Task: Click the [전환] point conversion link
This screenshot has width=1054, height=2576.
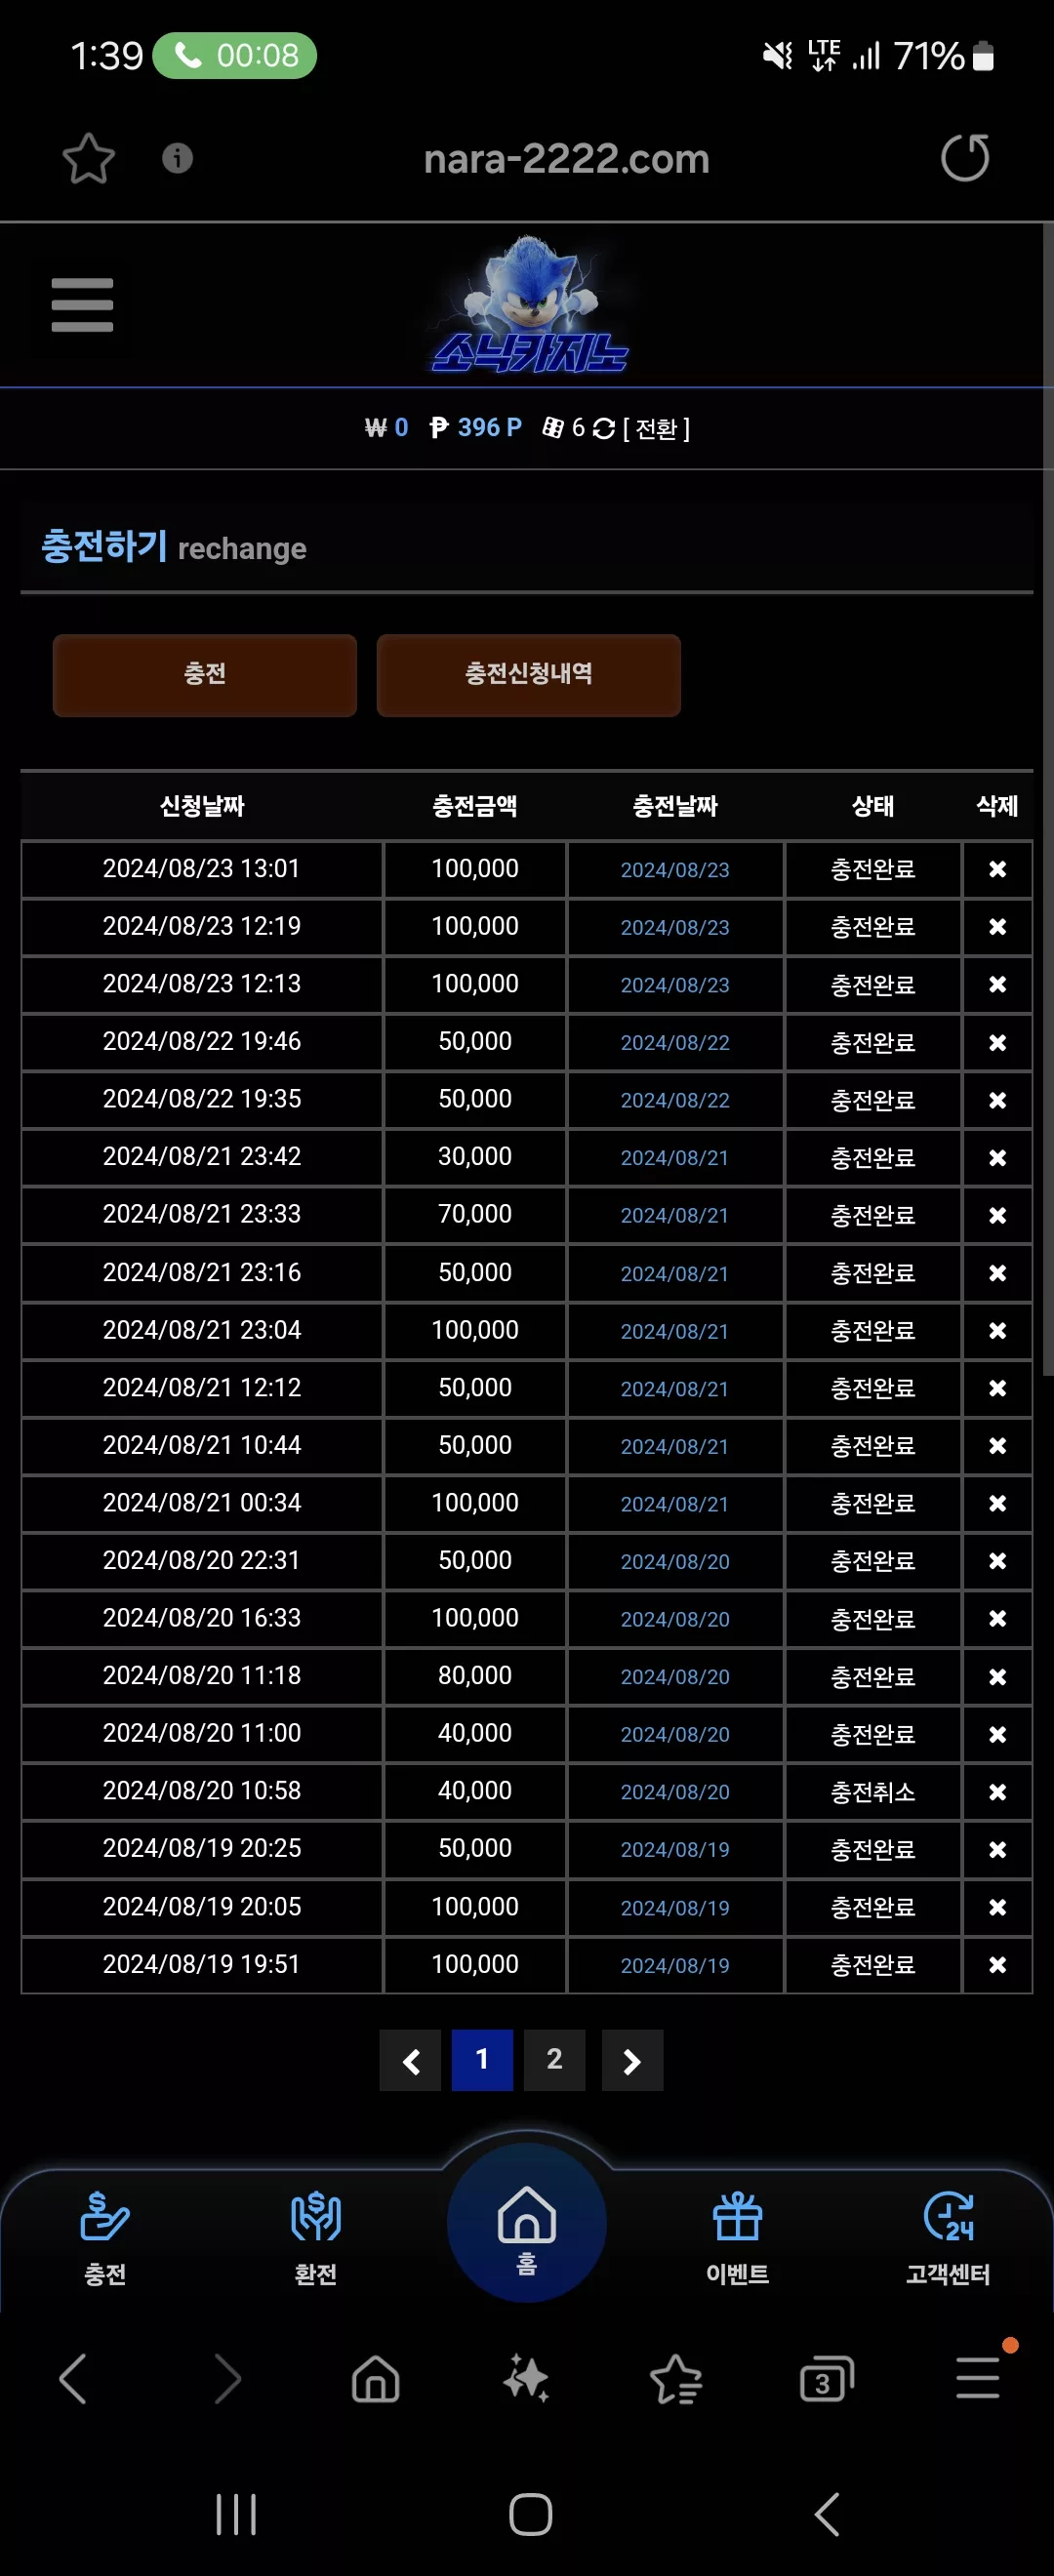Action: 655,429
